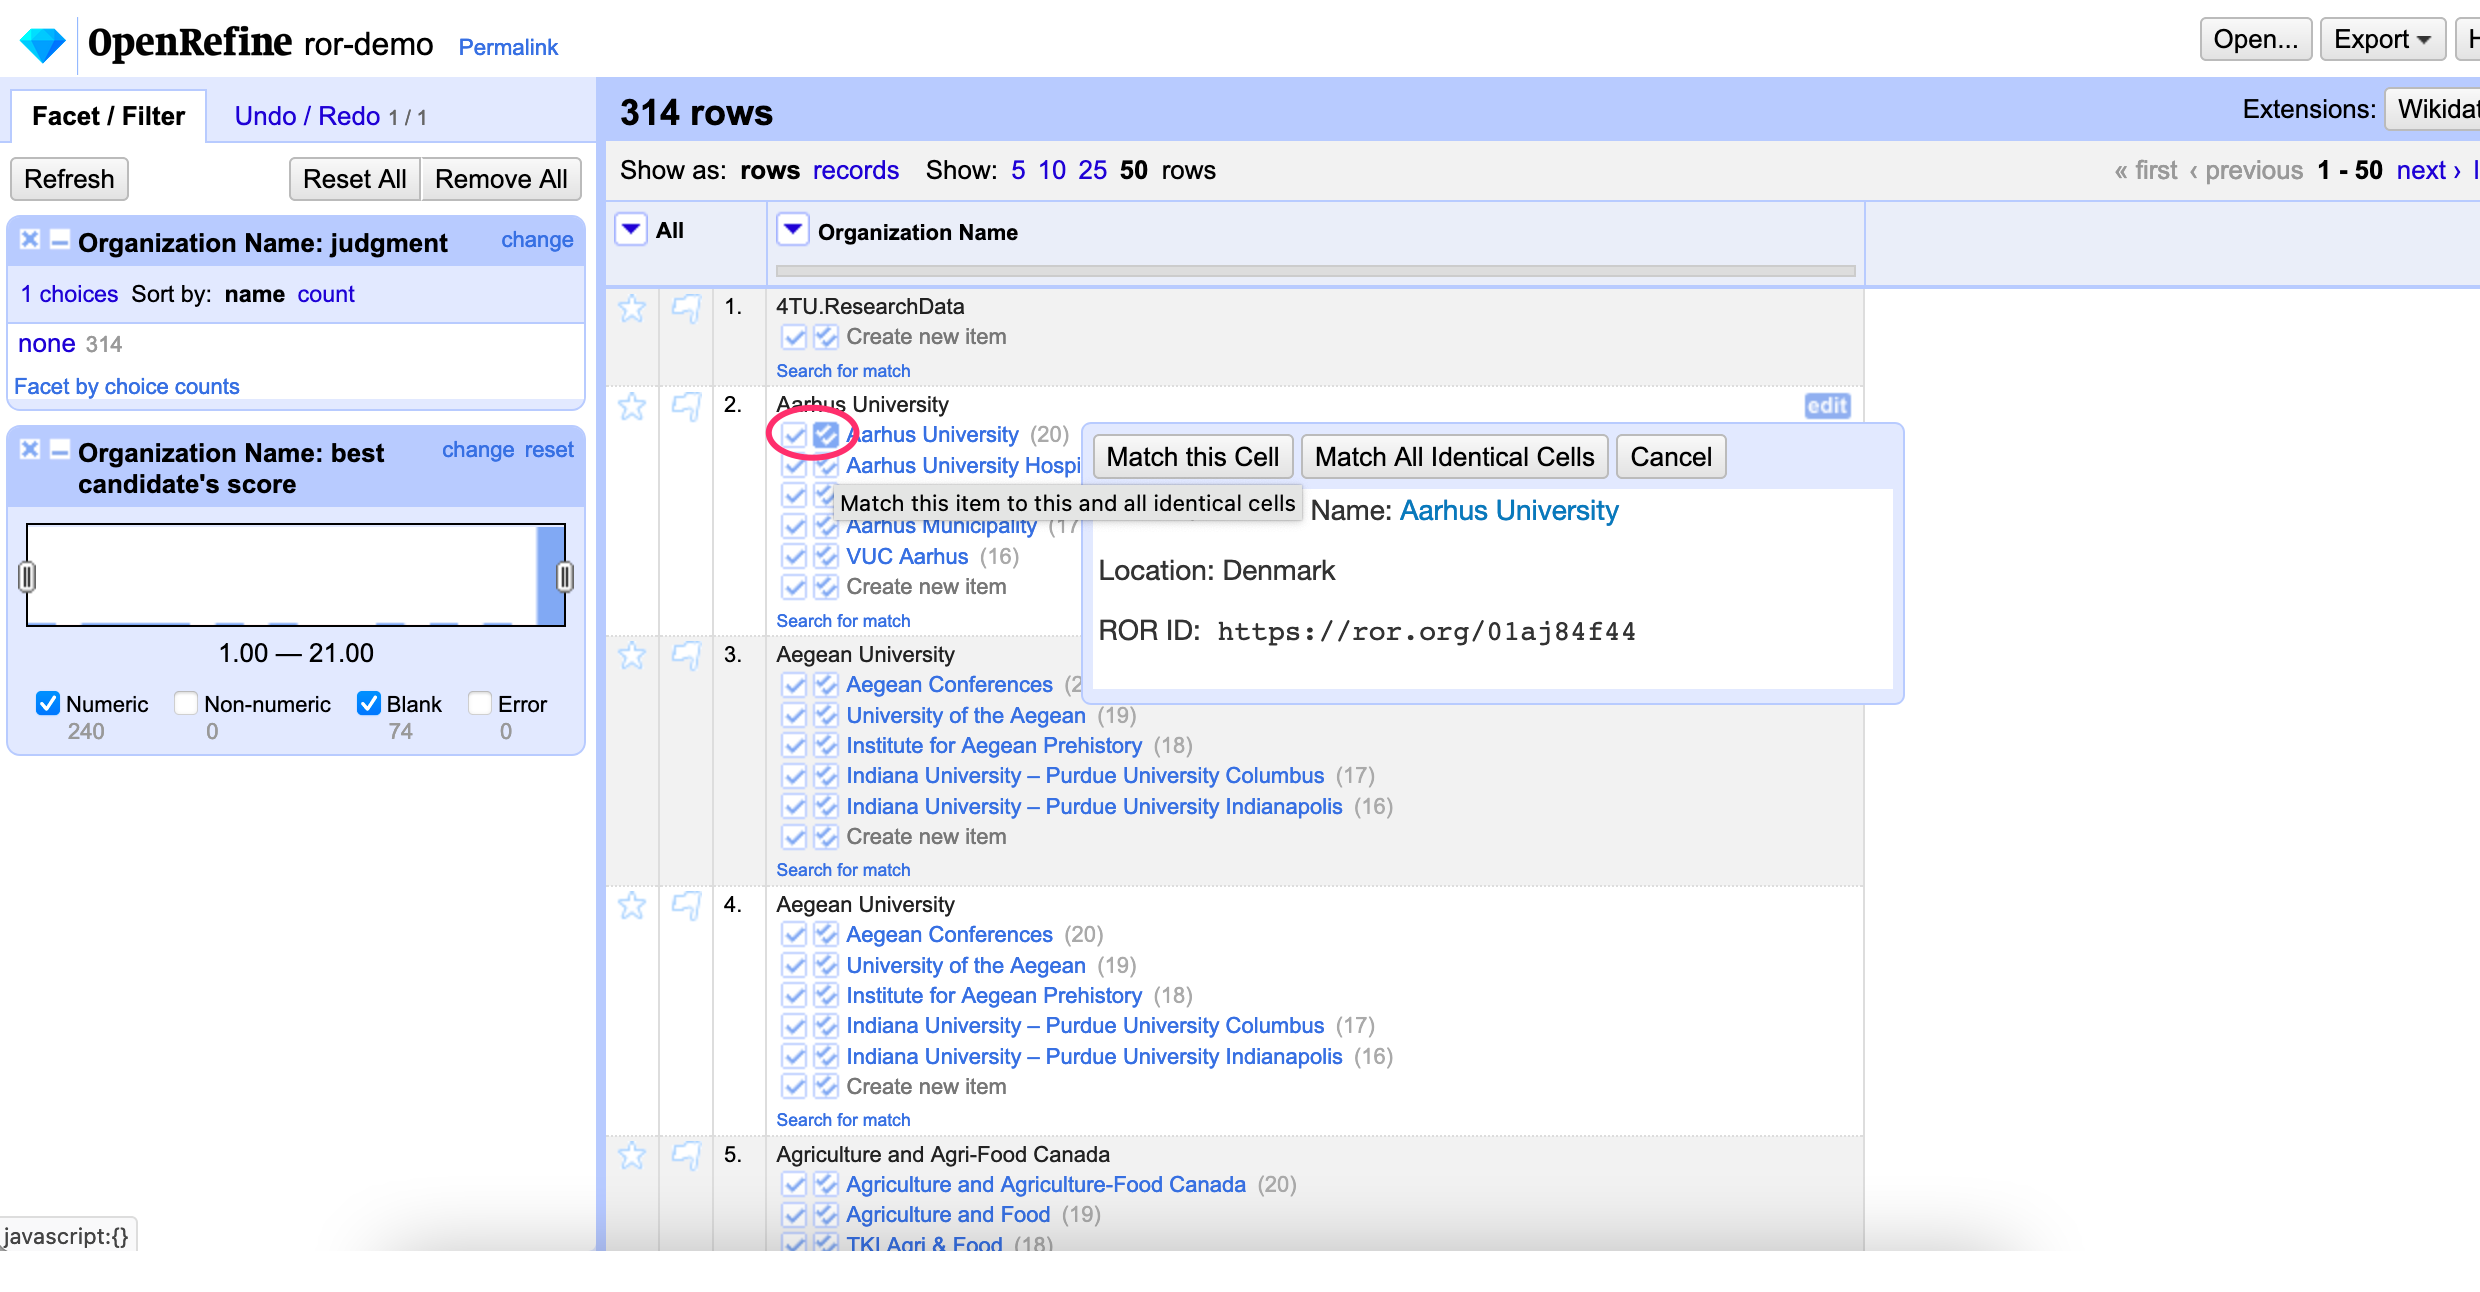Screen dimensions: 2480x1292
Task: Flag row 3 Aegean University
Action: pos(686,656)
